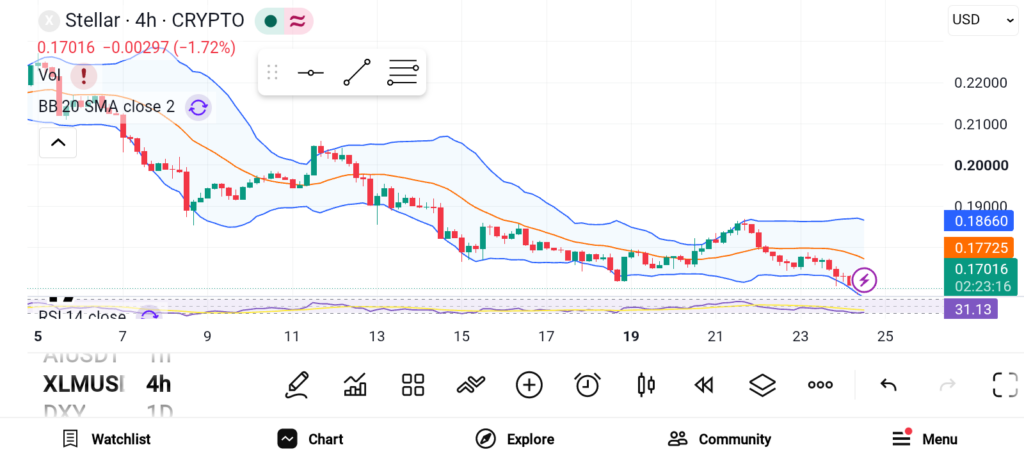
Task: Click the purple lightning bolt icon
Action: [864, 280]
